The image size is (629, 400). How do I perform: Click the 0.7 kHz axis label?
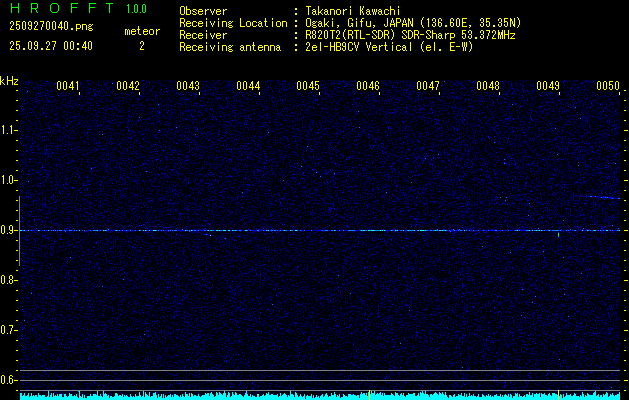coord(7,330)
